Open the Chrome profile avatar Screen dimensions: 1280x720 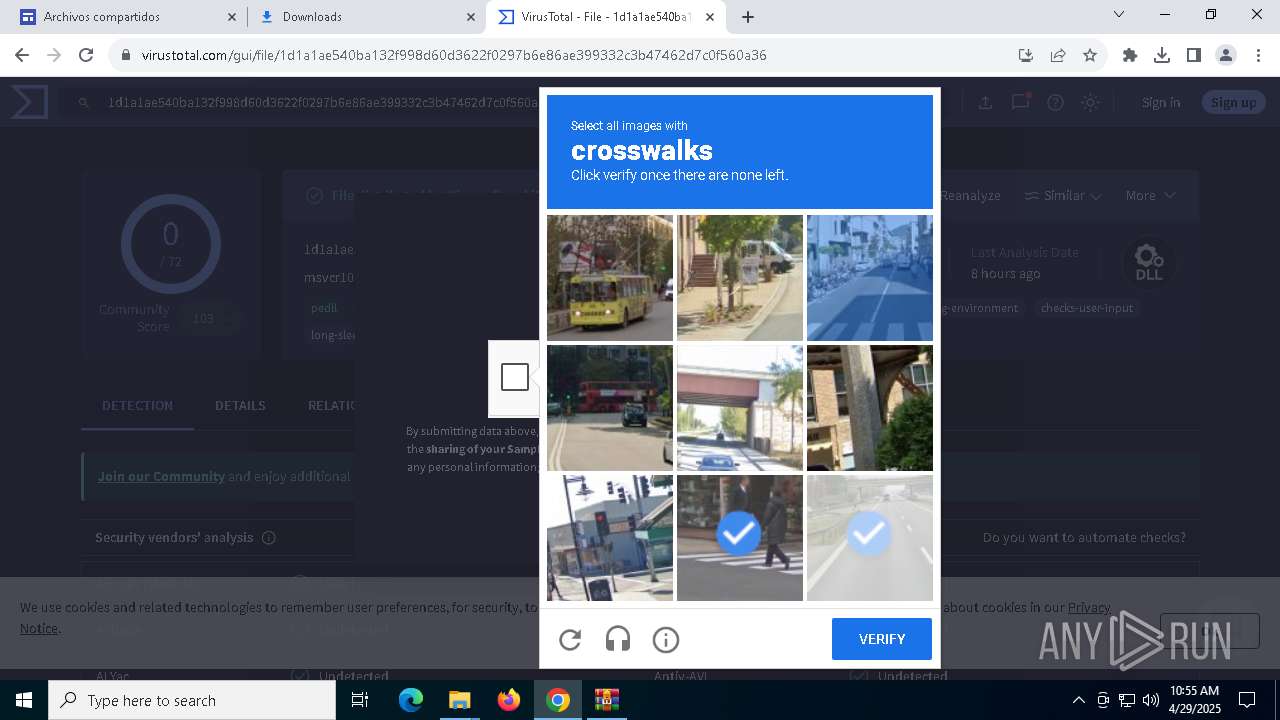coord(1226,55)
